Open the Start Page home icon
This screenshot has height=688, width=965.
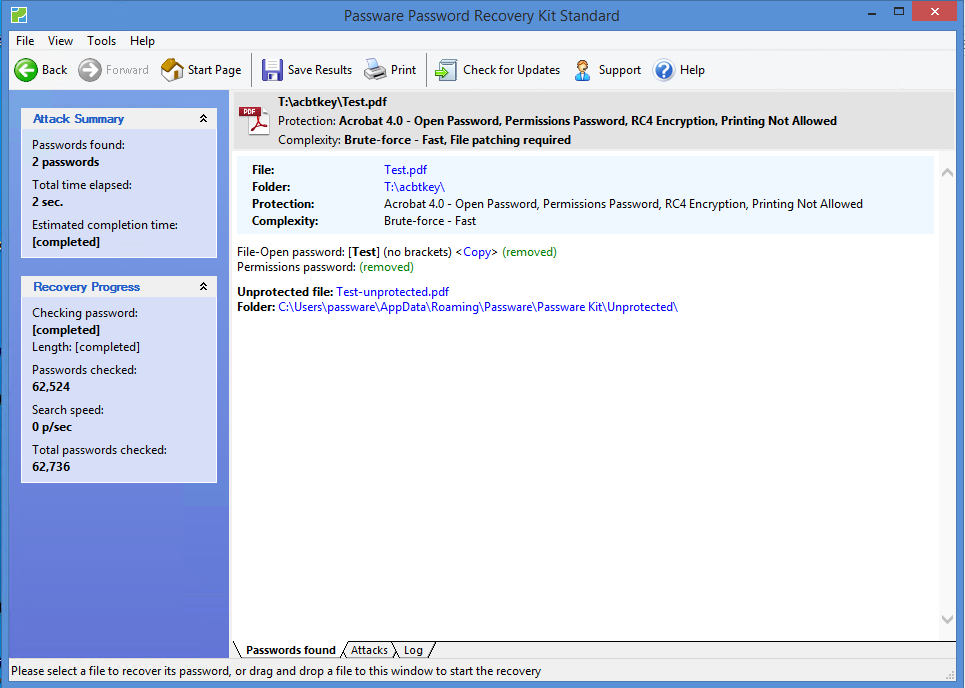[x=172, y=69]
